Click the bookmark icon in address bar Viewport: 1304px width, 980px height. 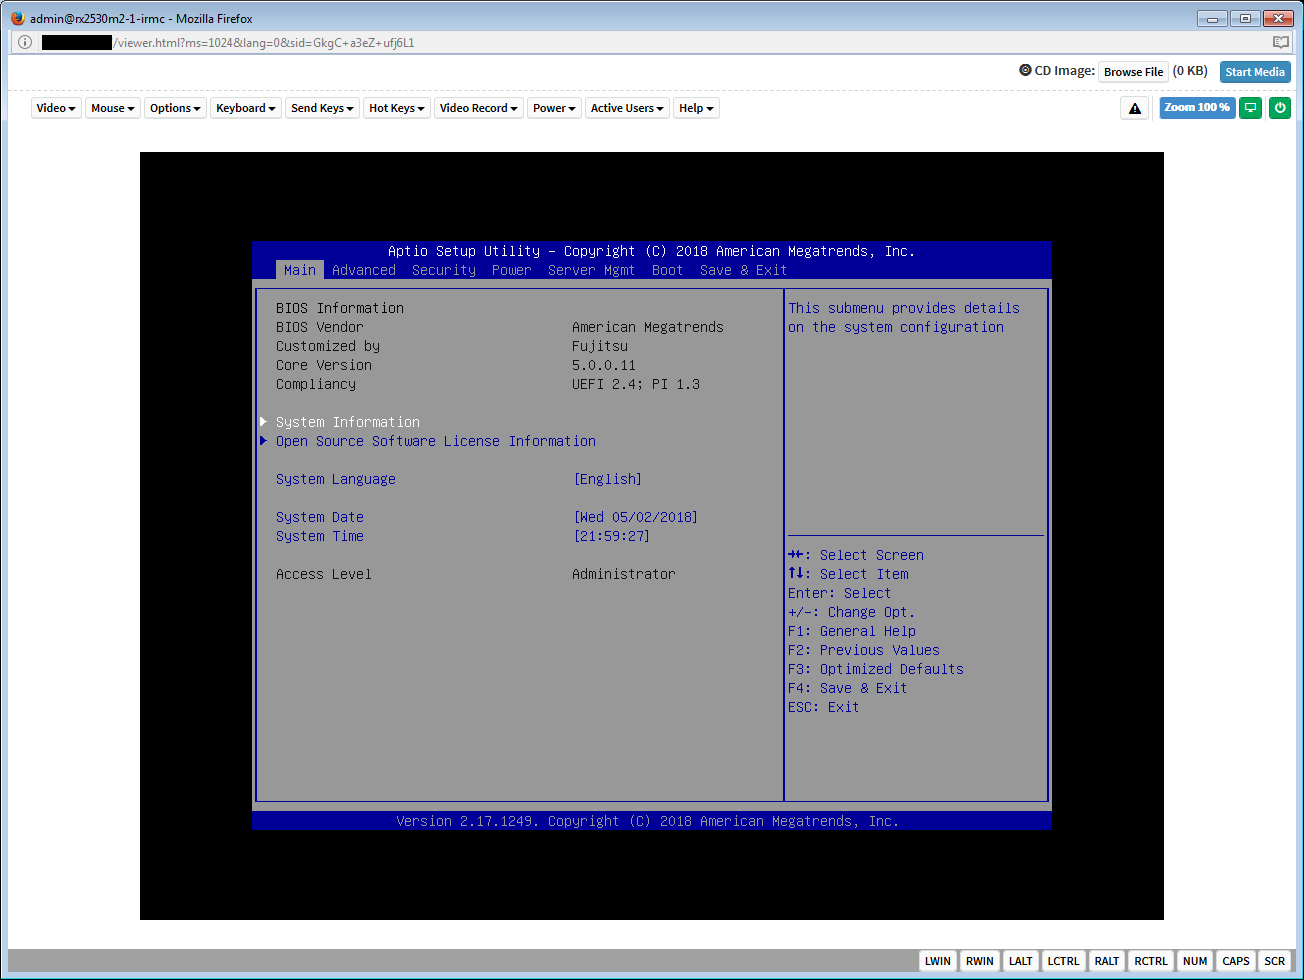click(x=1281, y=42)
